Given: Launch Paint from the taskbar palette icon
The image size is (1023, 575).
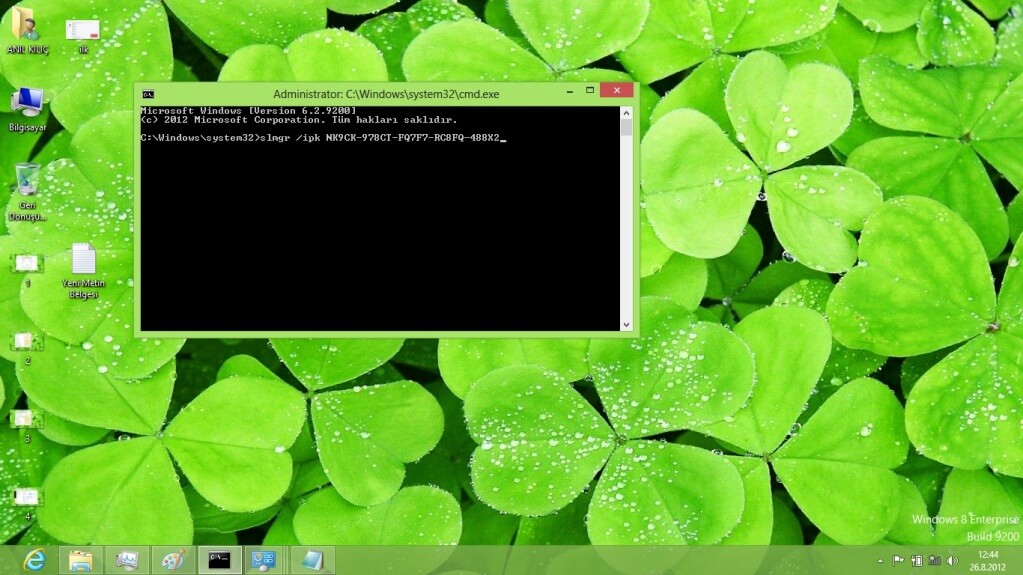Looking at the screenshot, I should (x=172, y=560).
